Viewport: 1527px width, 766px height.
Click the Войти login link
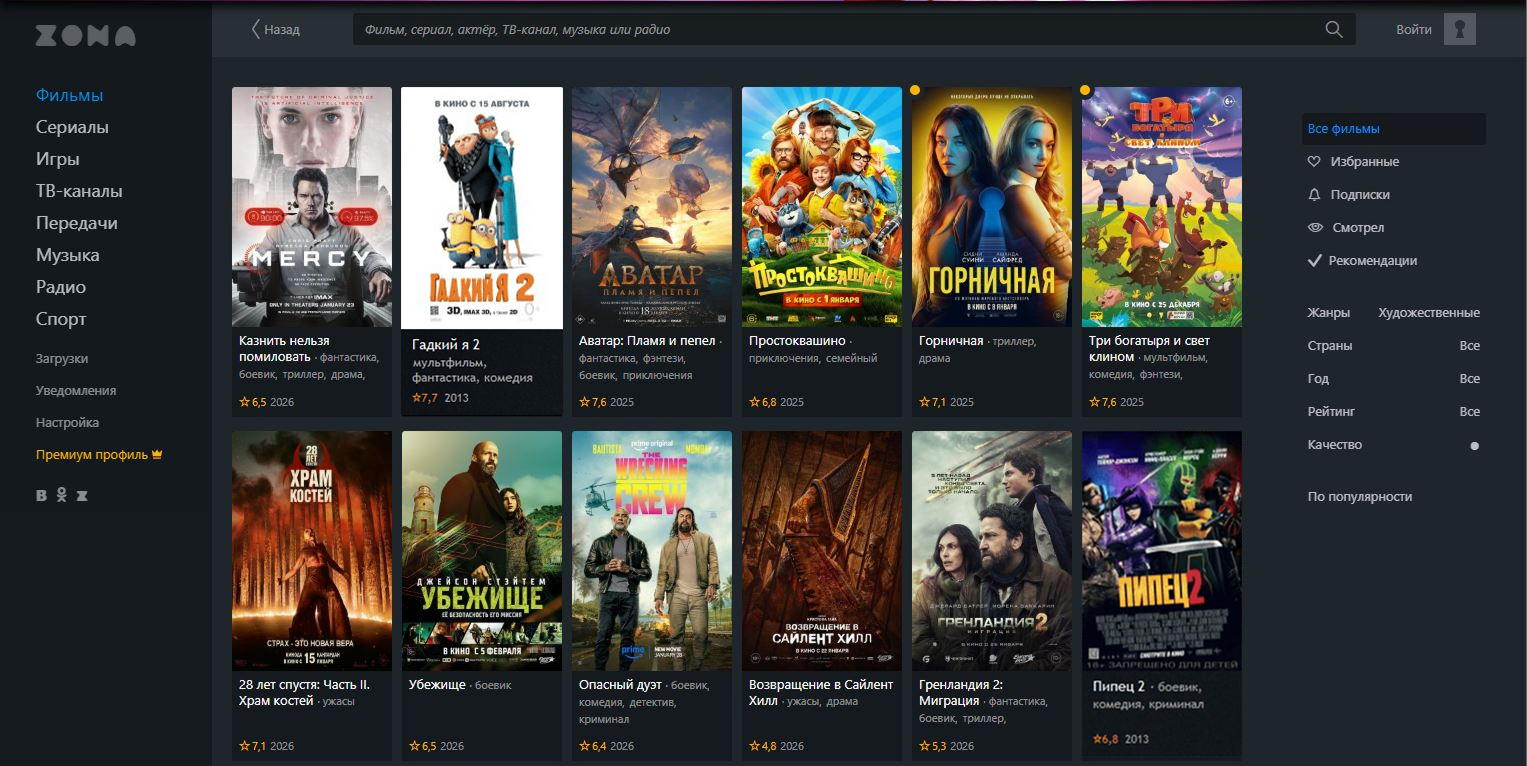[1413, 30]
